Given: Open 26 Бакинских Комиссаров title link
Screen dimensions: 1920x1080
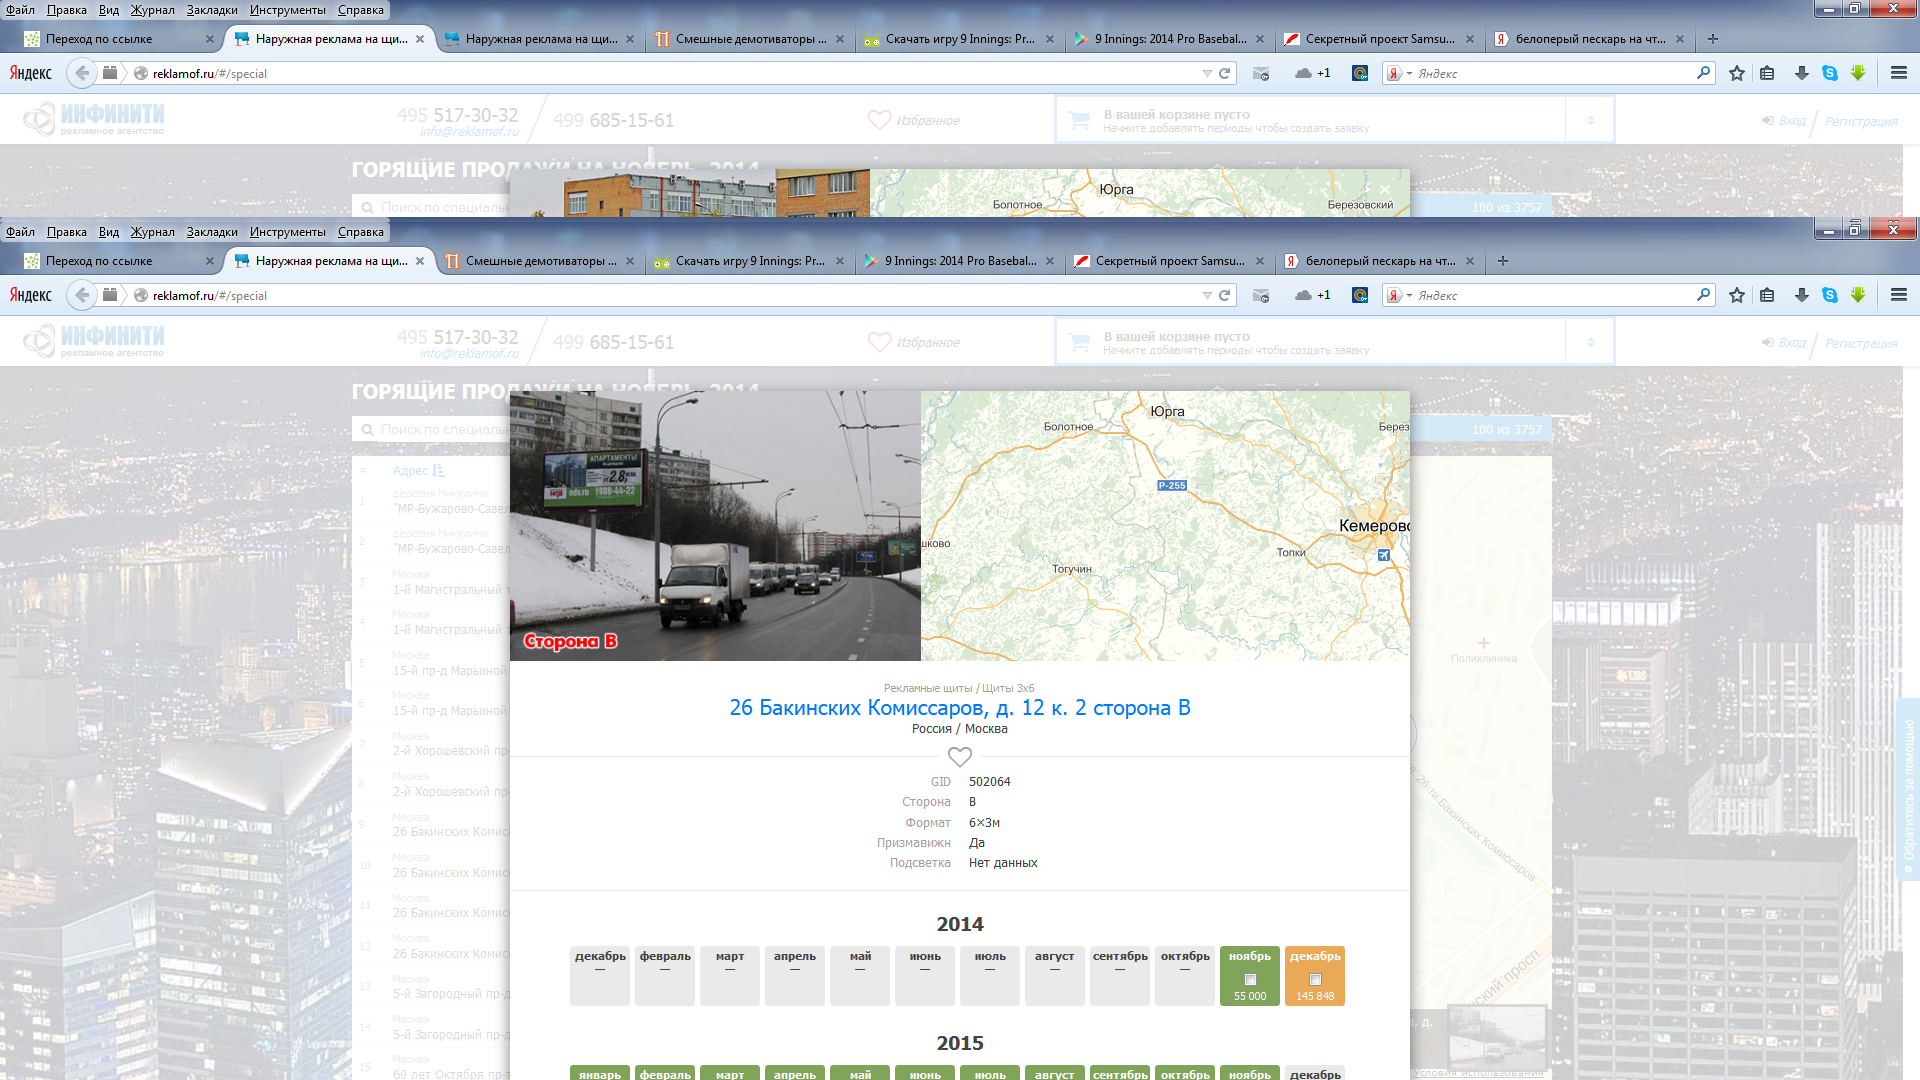Looking at the screenshot, I should (x=959, y=708).
